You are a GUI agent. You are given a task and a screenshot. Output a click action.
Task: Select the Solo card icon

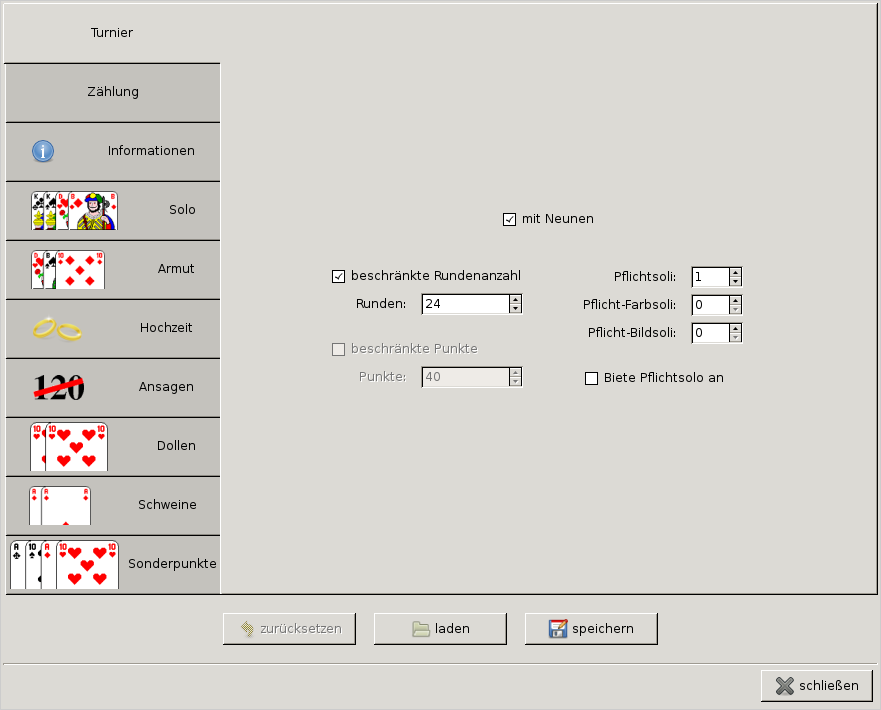74,210
